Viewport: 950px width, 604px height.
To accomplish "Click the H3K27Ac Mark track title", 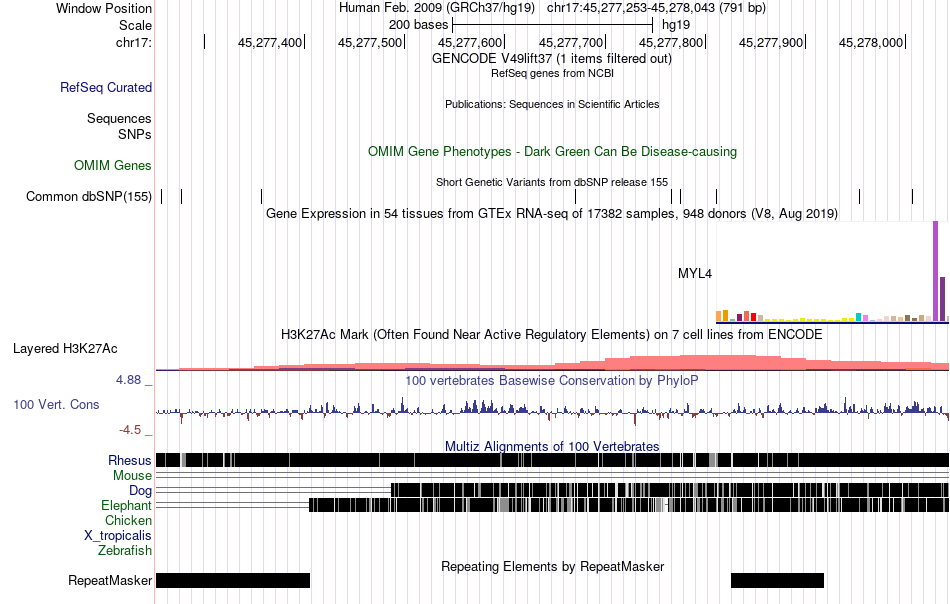I will [x=552, y=334].
